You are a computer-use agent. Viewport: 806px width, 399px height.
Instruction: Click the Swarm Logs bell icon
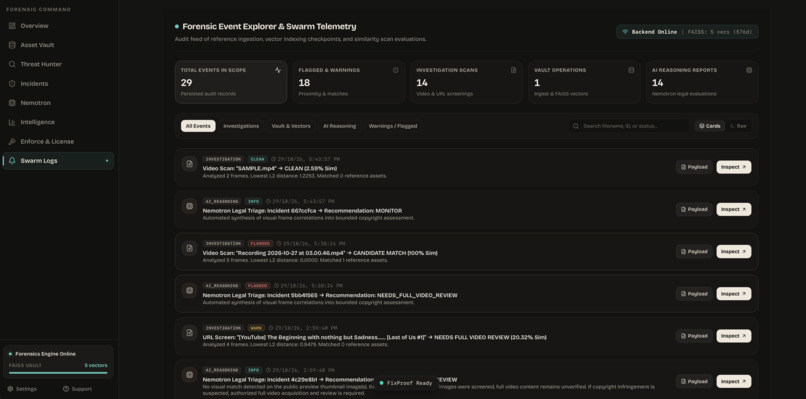[12, 161]
